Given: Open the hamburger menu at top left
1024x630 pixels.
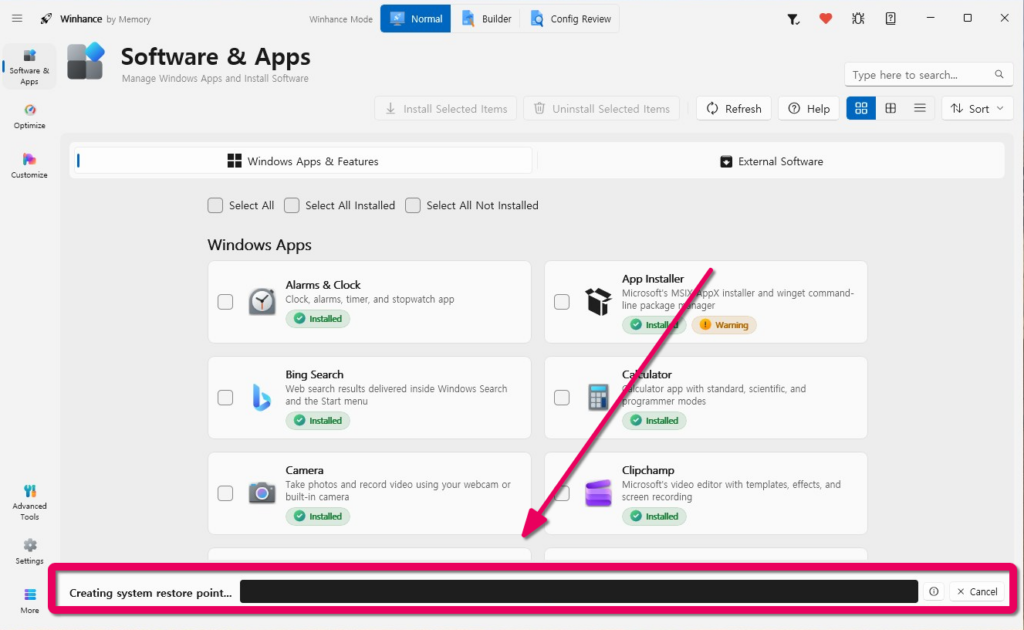Looking at the screenshot, I should 17,18.
